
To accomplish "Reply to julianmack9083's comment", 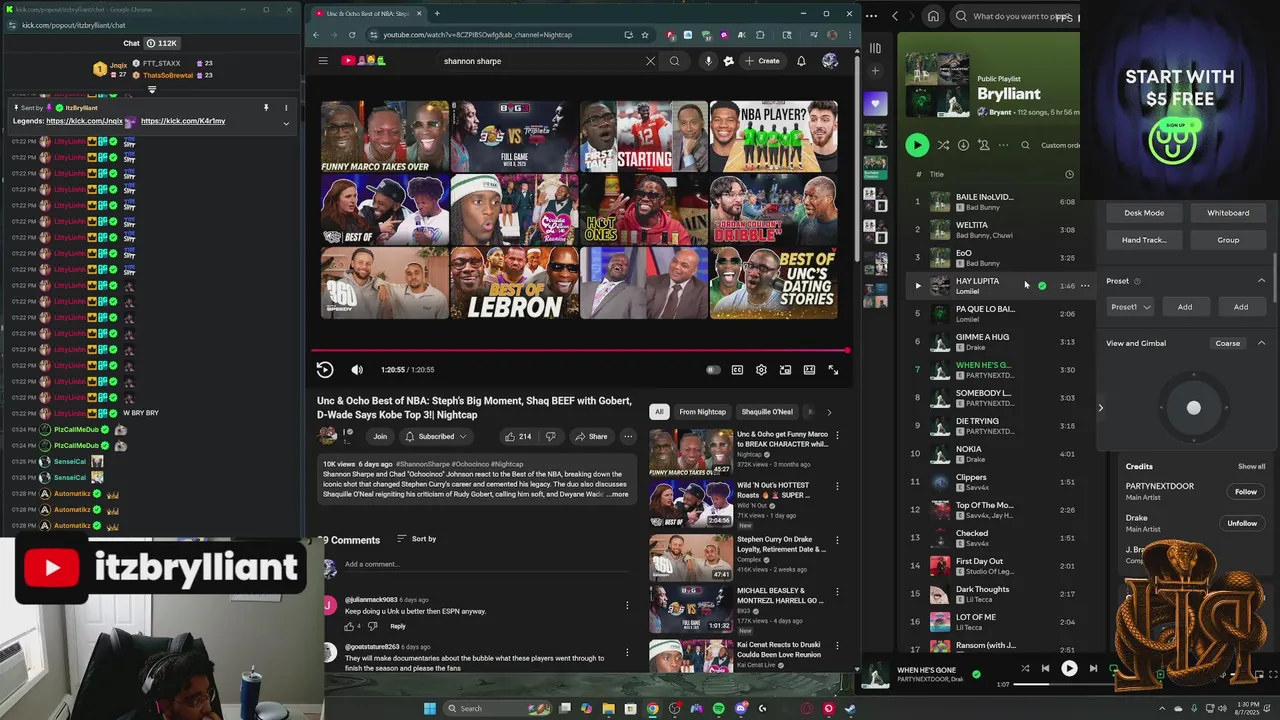I will tap(398, 626).
